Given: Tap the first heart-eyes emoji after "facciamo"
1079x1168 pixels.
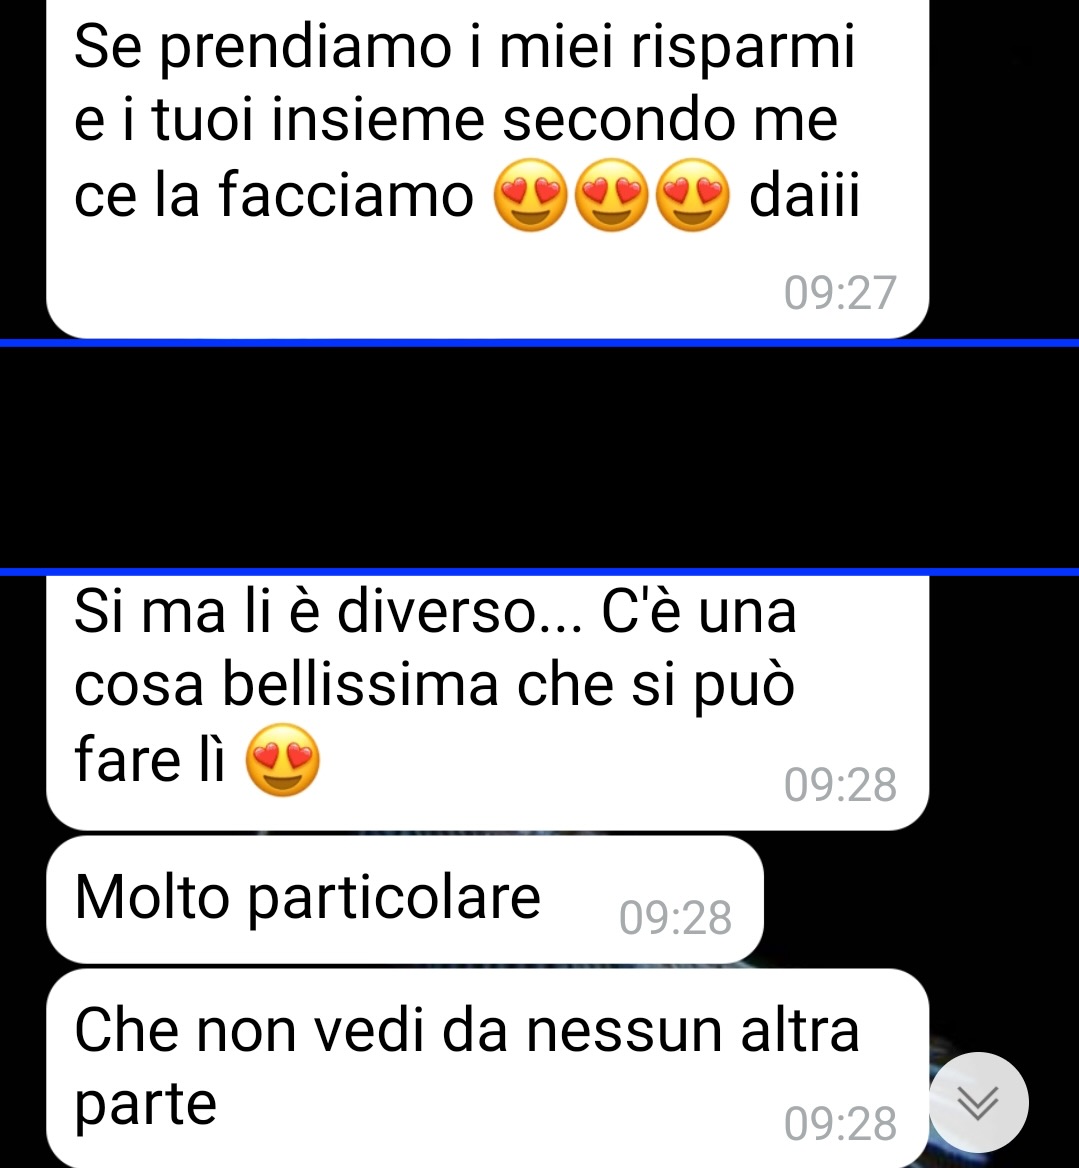Looking at the screenshot, I should point(531,194).
